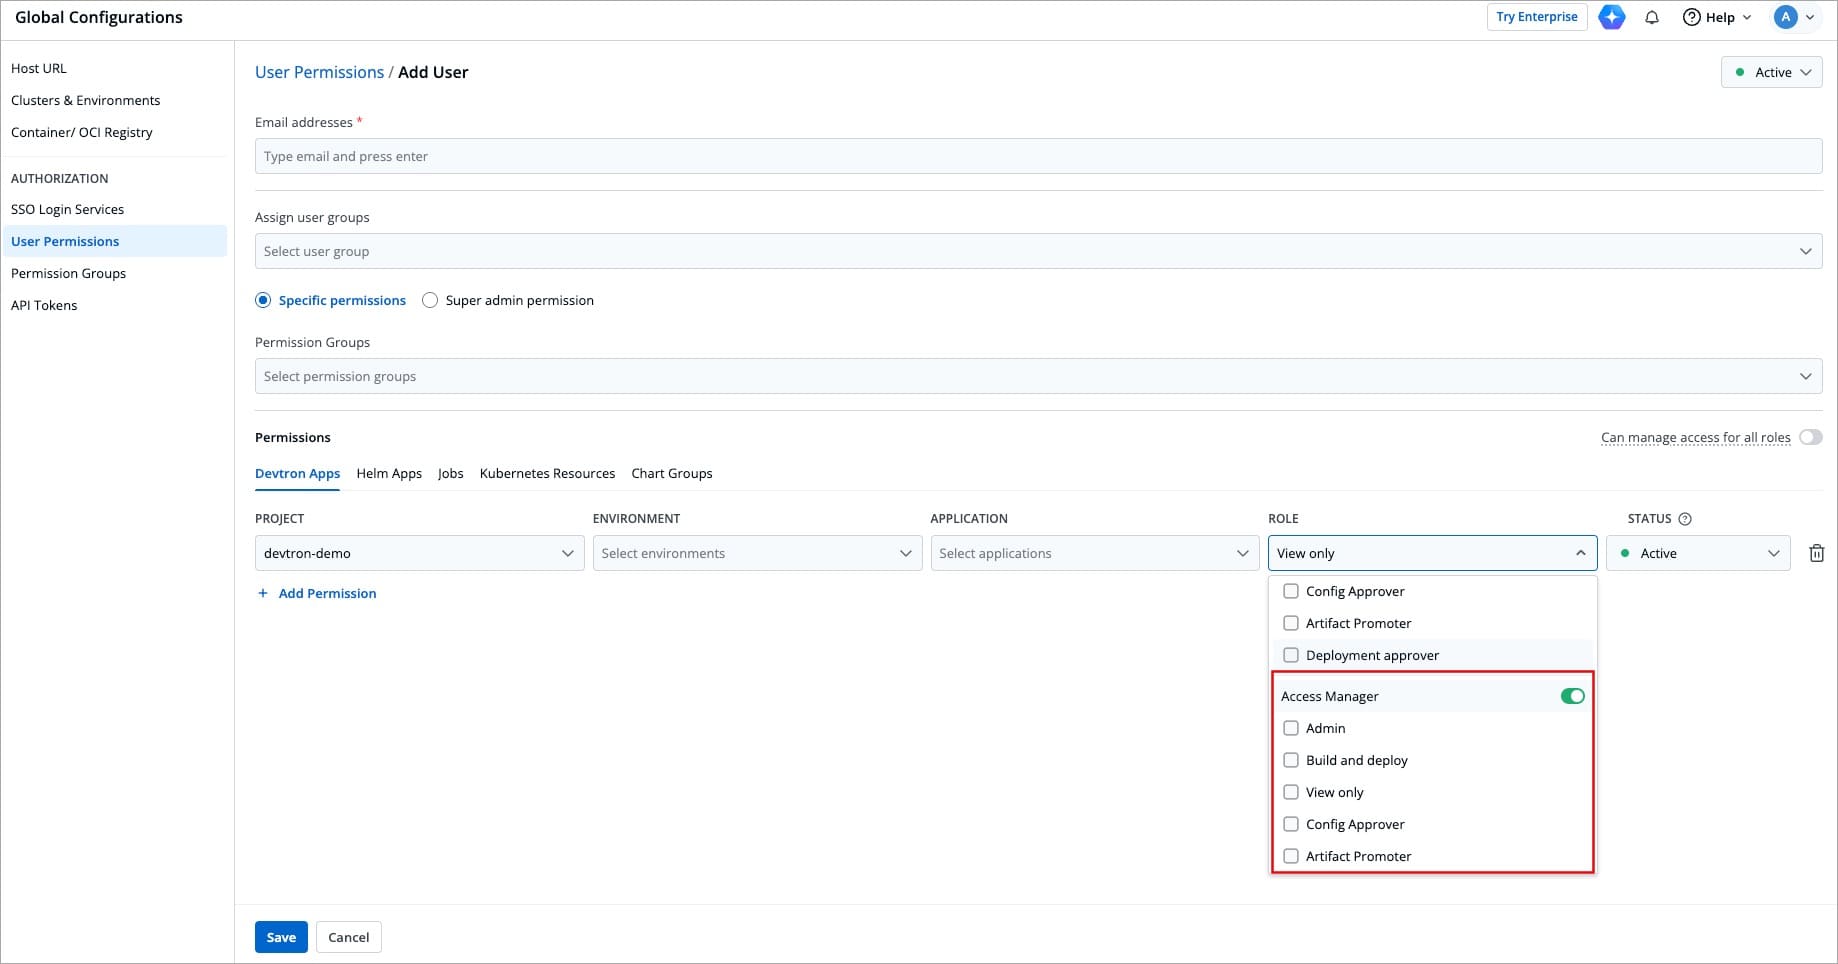Click the Help question mark icon

1691,17
